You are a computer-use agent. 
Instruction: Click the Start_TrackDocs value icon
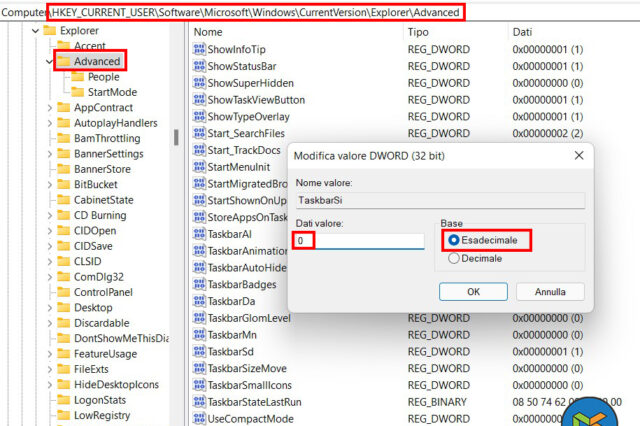tap(199, 150)
